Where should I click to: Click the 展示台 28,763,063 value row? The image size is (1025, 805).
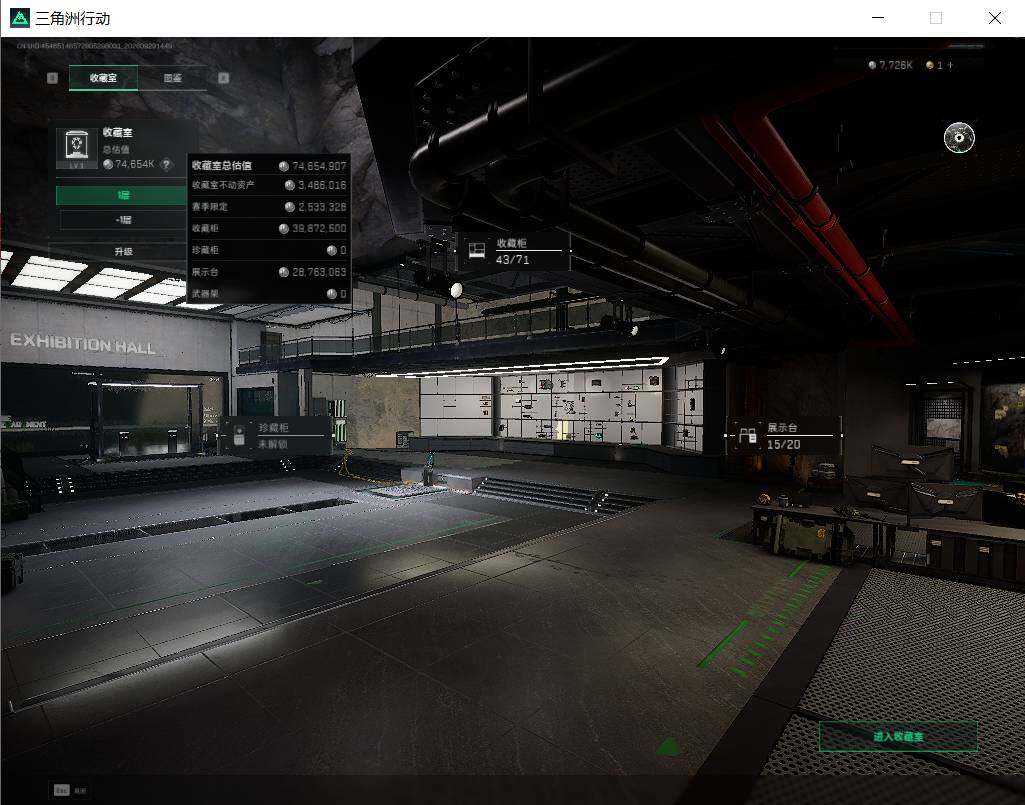coord(269,272)
